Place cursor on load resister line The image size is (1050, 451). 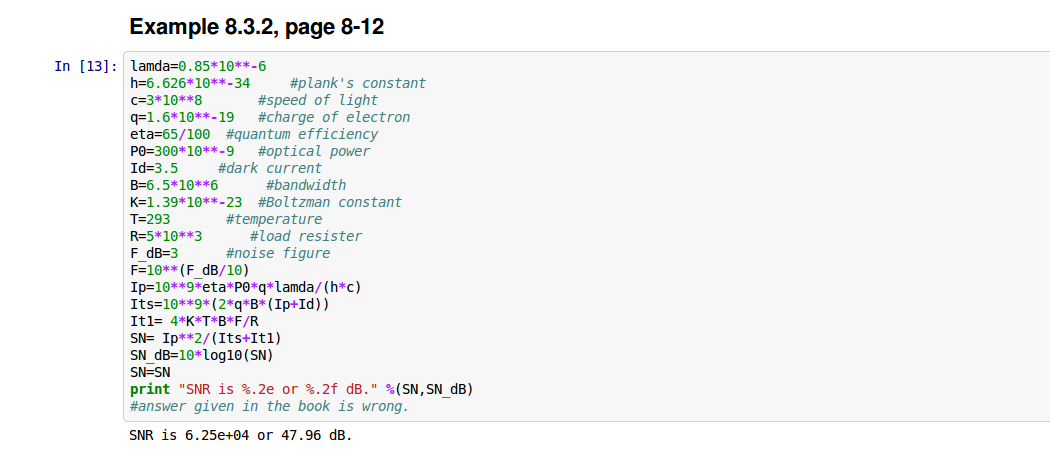coord(246,237)
